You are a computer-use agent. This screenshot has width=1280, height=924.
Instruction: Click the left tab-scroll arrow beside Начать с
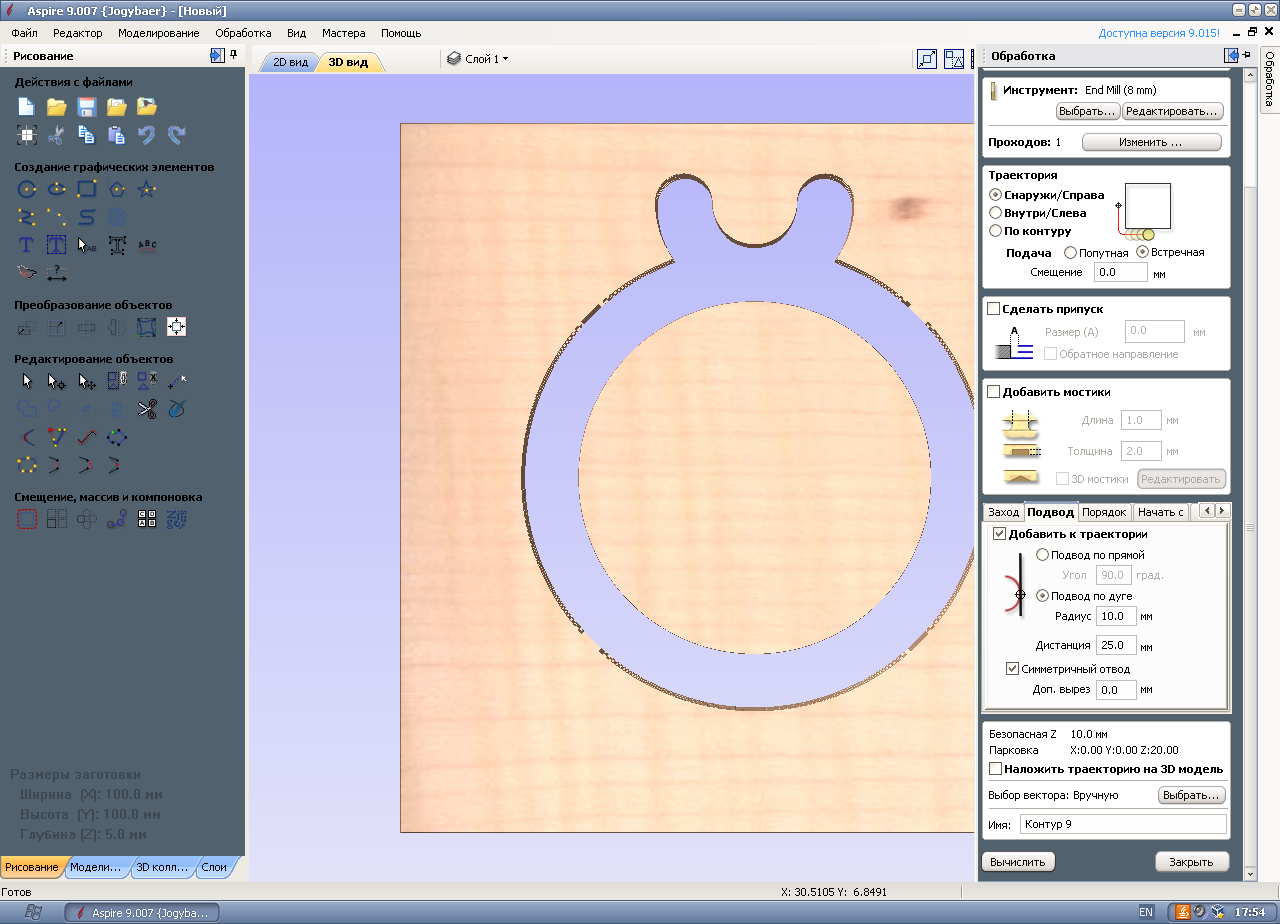pos(1206,511)
